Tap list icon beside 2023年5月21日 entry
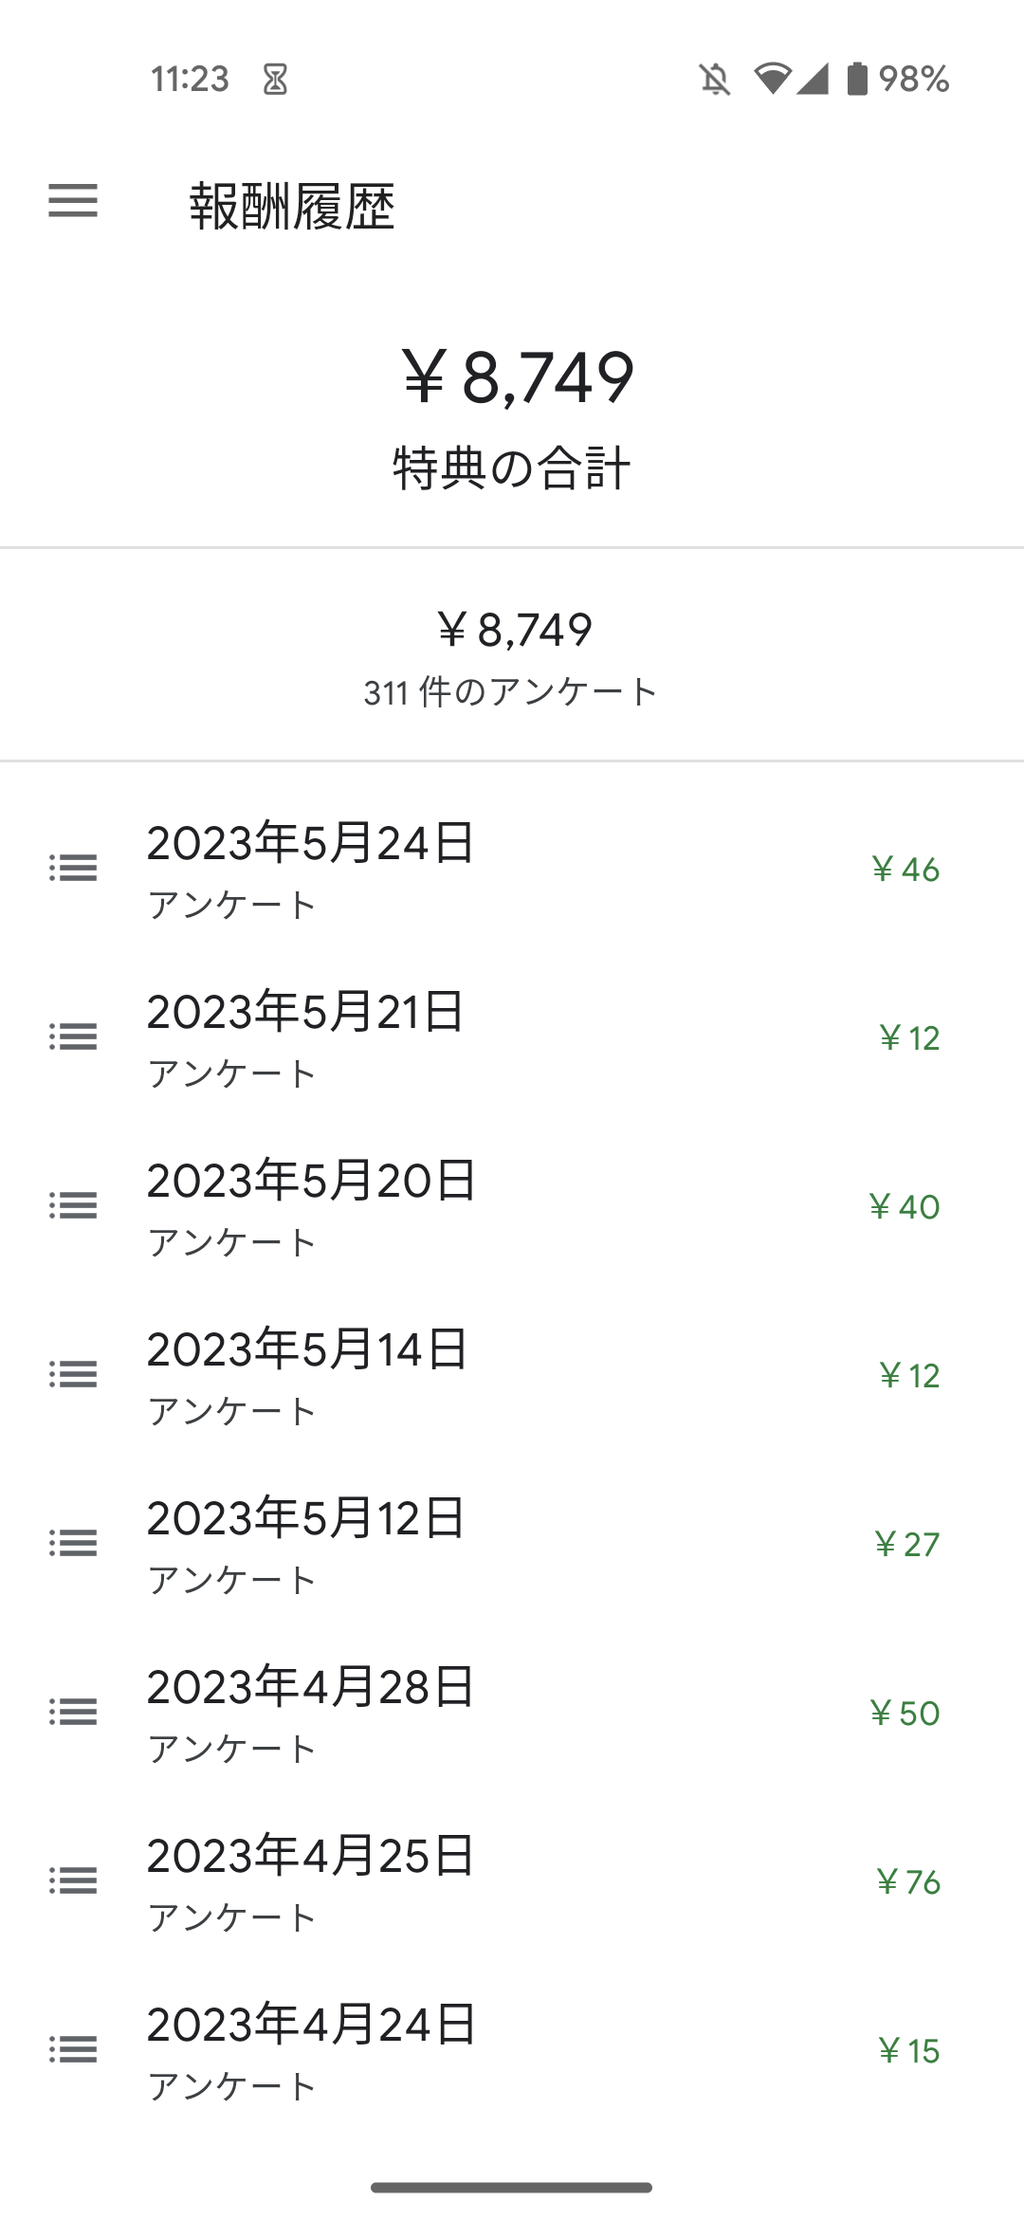The image size is (1024, 2219). pos(73,1037)
